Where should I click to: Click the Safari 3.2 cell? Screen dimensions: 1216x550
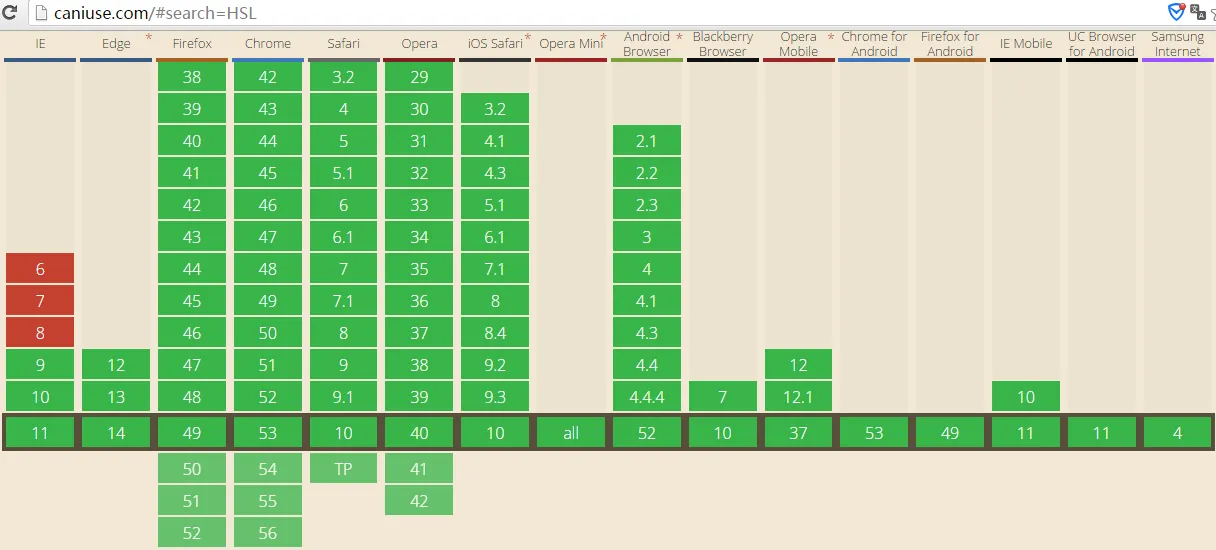344,76
